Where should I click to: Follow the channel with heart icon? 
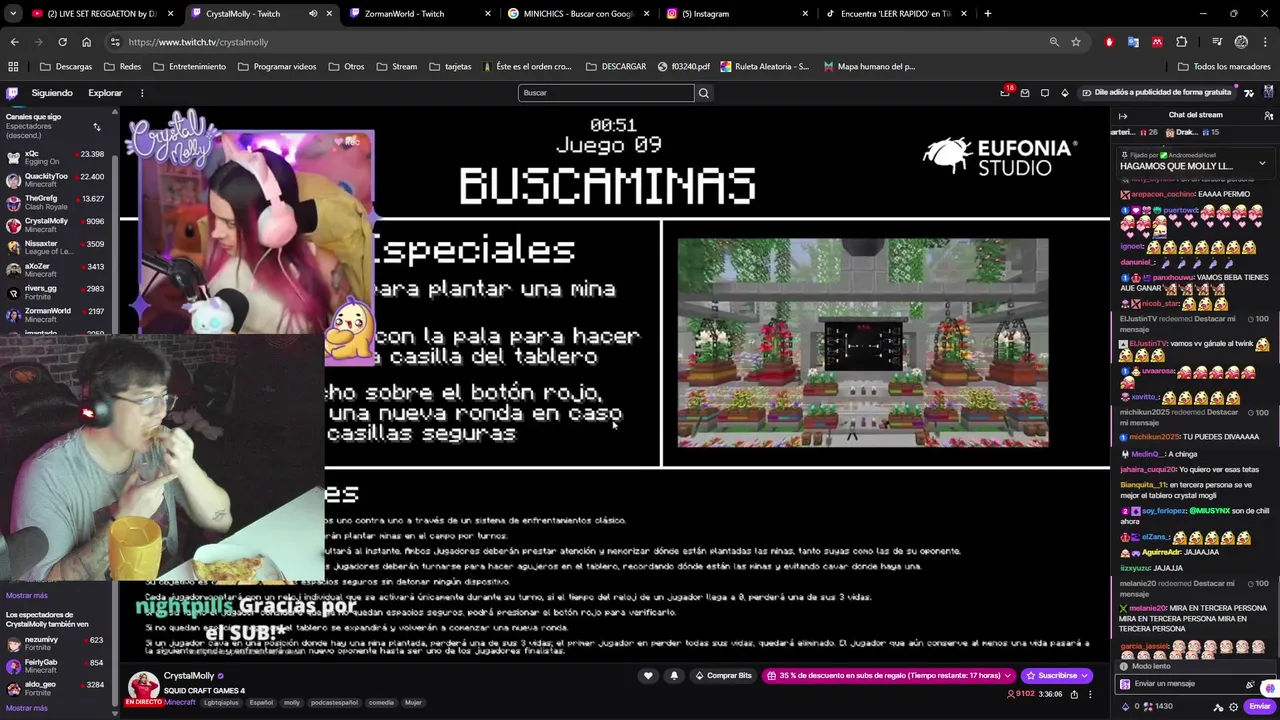pos(648,676)
